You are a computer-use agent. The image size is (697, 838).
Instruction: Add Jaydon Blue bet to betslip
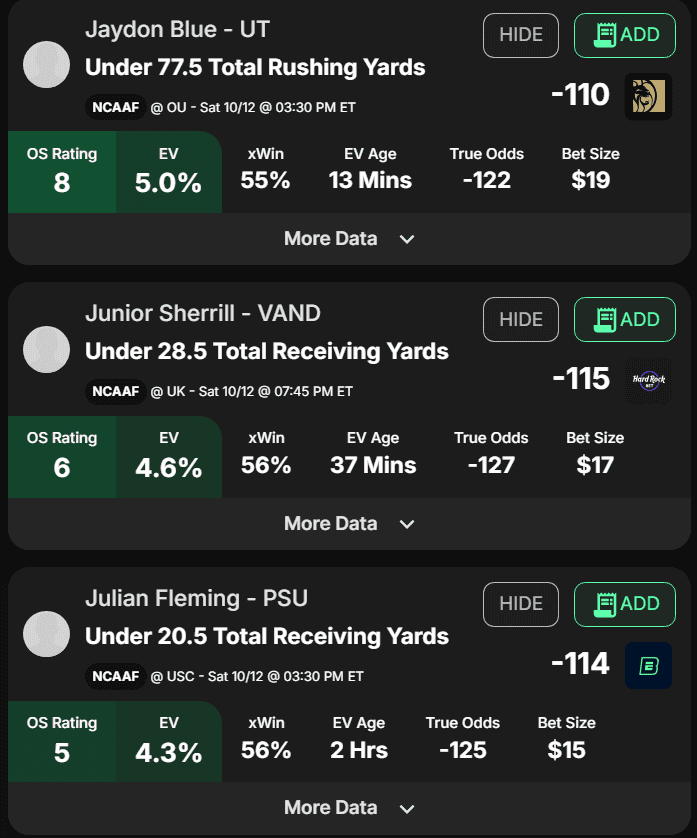[x=625, y=35]
